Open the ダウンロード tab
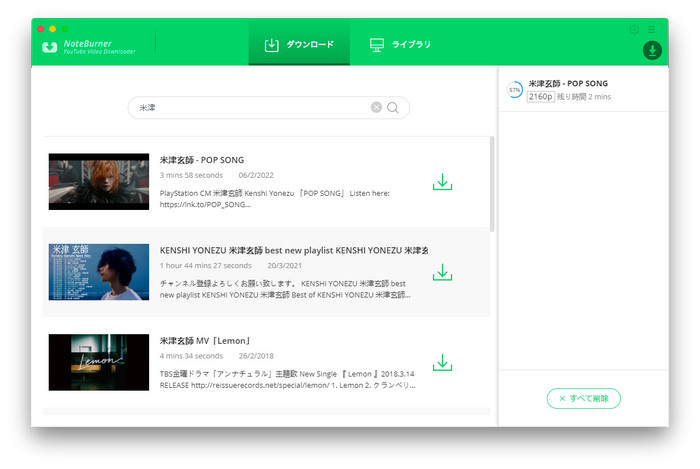Image resolution: width=700 pixels, height=469 pixels. [x=299, y=44]
